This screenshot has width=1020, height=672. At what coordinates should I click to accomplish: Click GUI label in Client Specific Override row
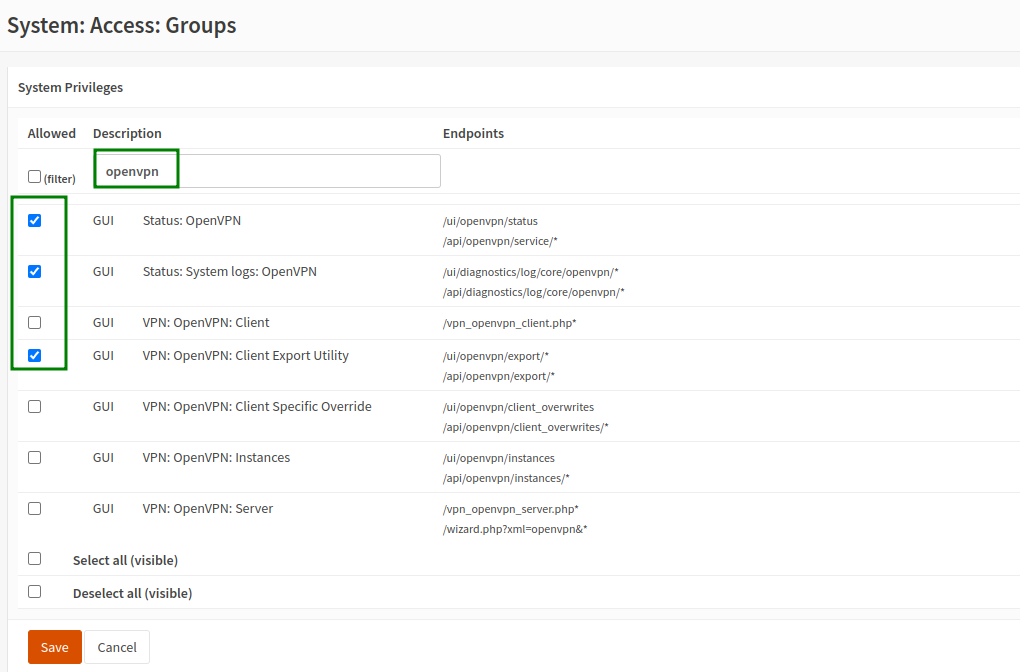[x=103, y=407]
